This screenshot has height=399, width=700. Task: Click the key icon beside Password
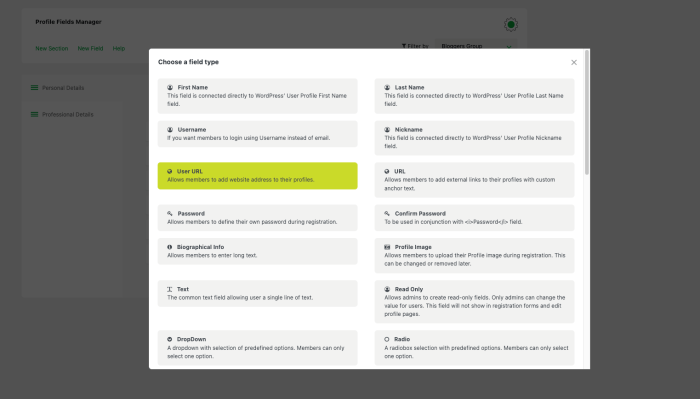coord(170,213)
